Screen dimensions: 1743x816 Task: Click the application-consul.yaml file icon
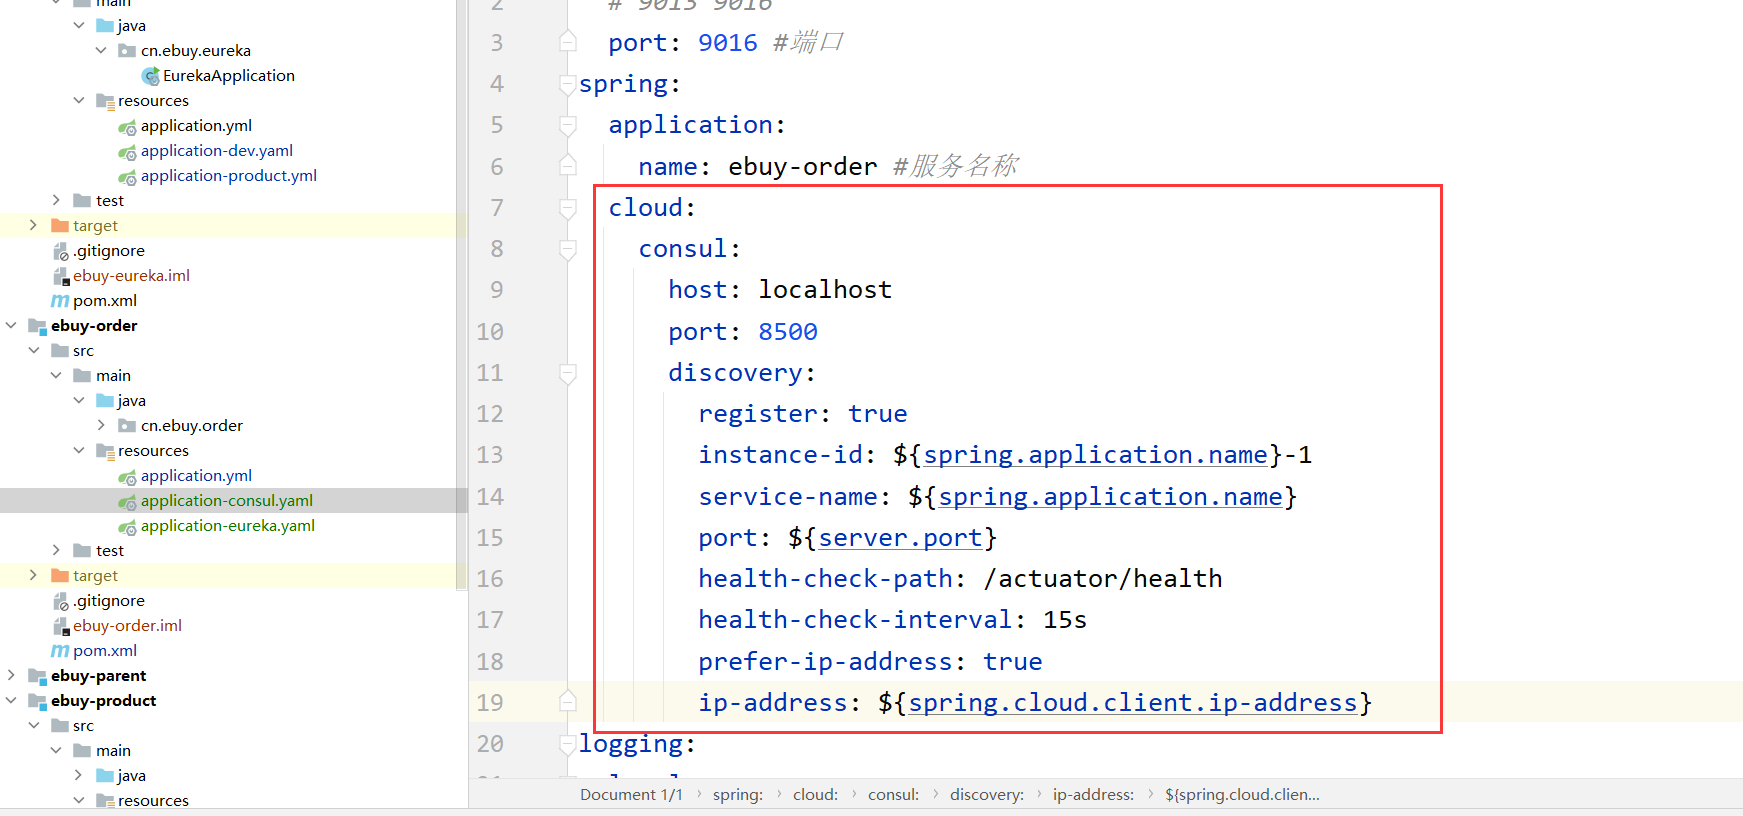pos(127,502)
